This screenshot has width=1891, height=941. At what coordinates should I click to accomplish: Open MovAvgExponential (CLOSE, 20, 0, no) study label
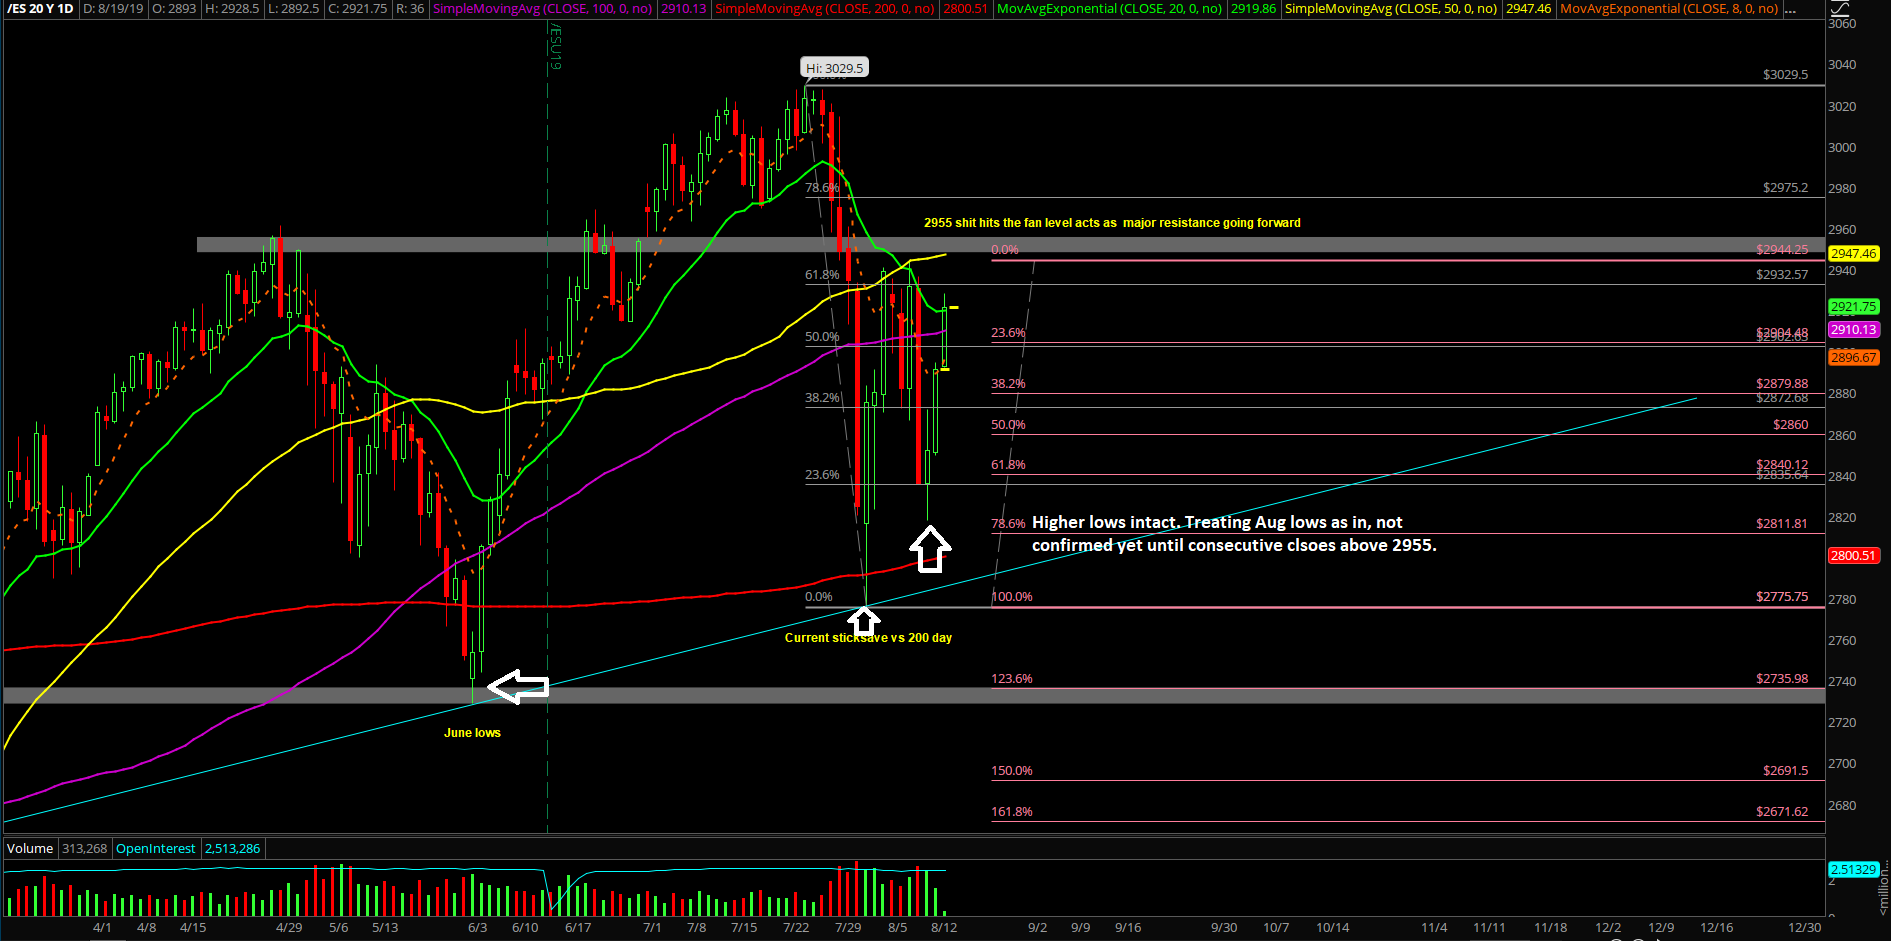pyautogui.click(x=1109, y=9)
